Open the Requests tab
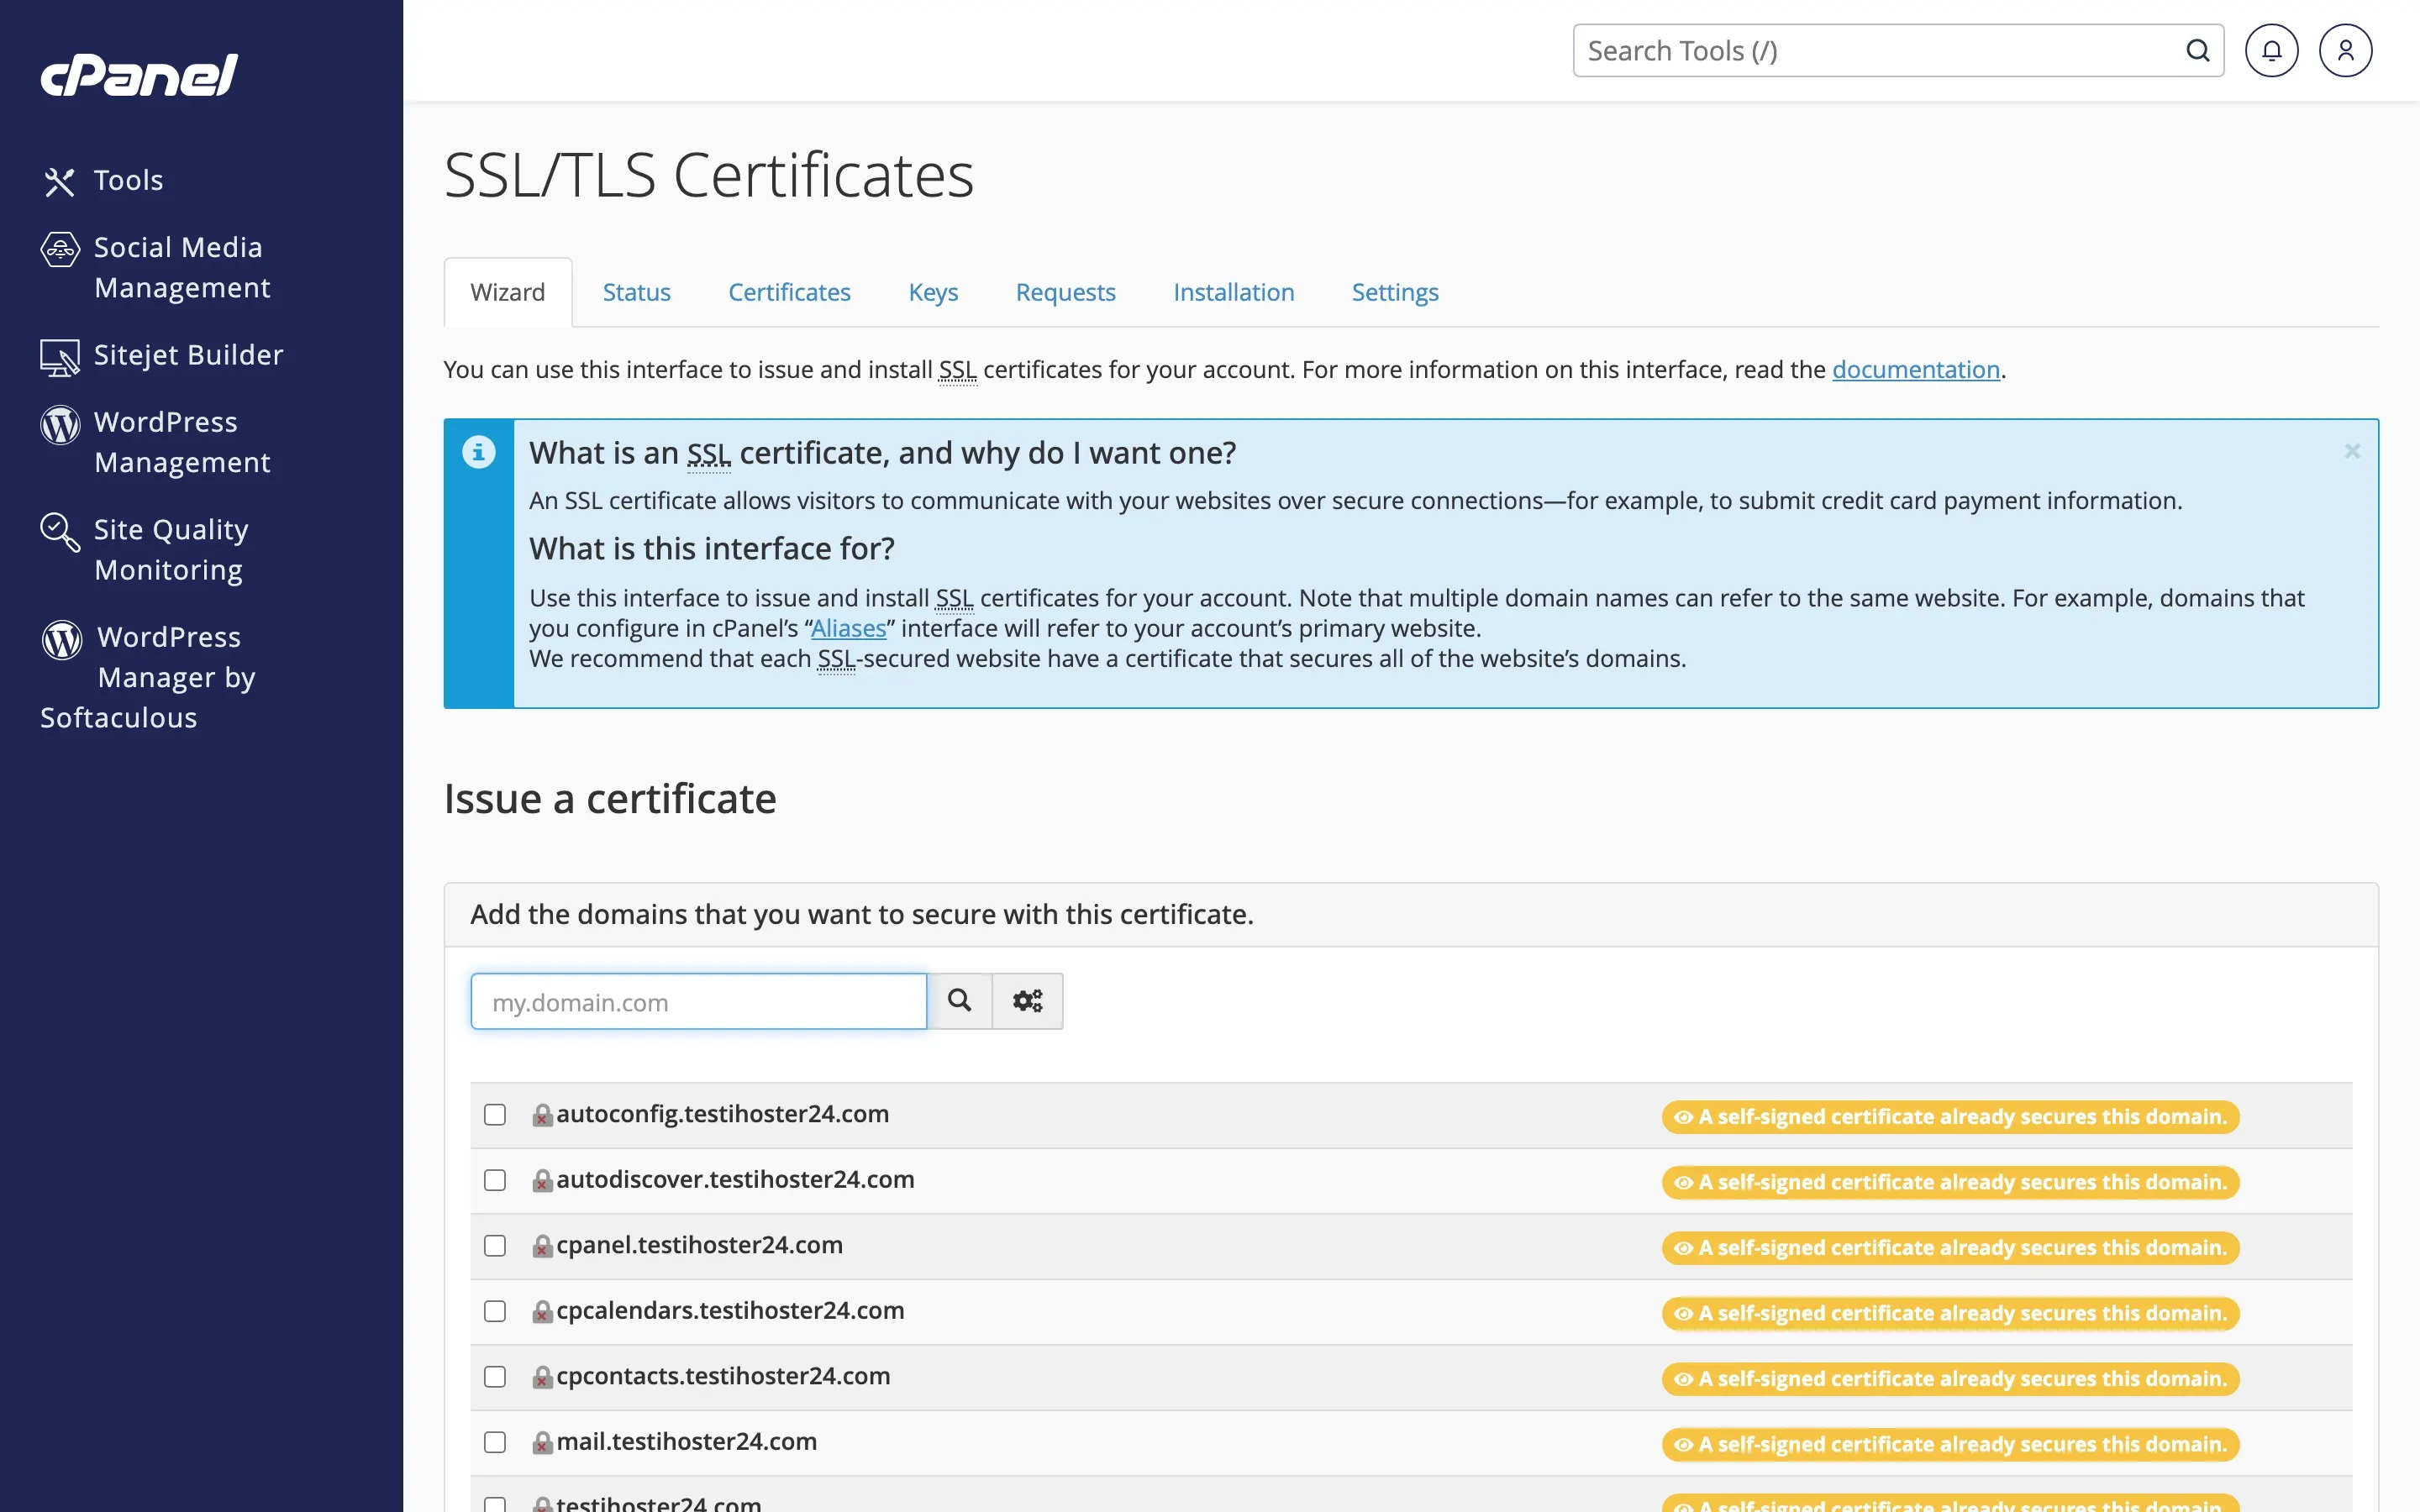 click(x=1065, y=292)
